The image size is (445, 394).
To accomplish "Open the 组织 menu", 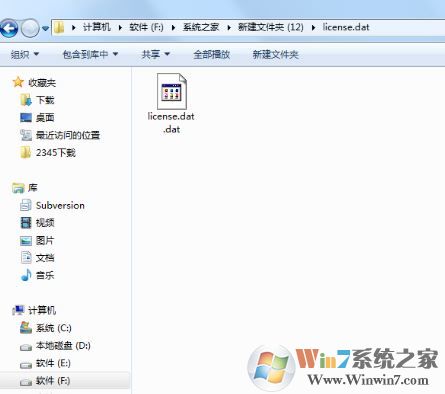I will 24,54.
